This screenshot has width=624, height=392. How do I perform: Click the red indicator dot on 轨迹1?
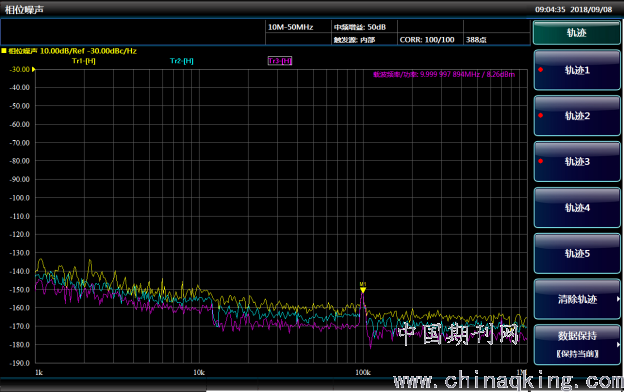(540, 70)
